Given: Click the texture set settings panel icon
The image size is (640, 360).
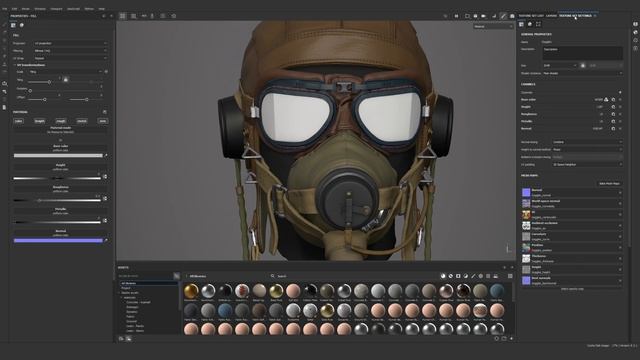Looking at the screenshot, I should coord(521,24).
